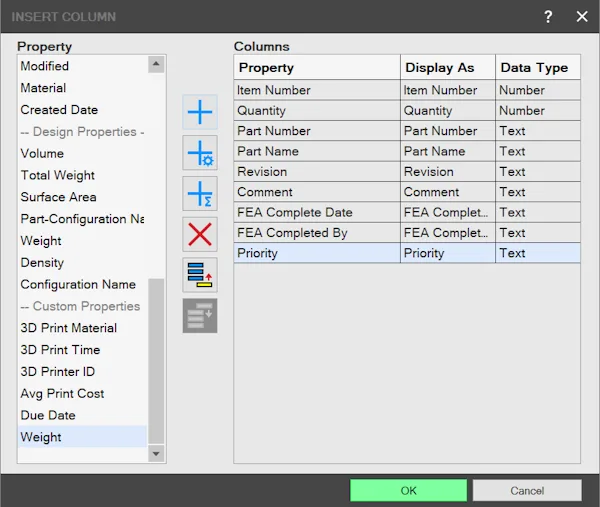Click the add formula sigma column icon

click(200, 194)
